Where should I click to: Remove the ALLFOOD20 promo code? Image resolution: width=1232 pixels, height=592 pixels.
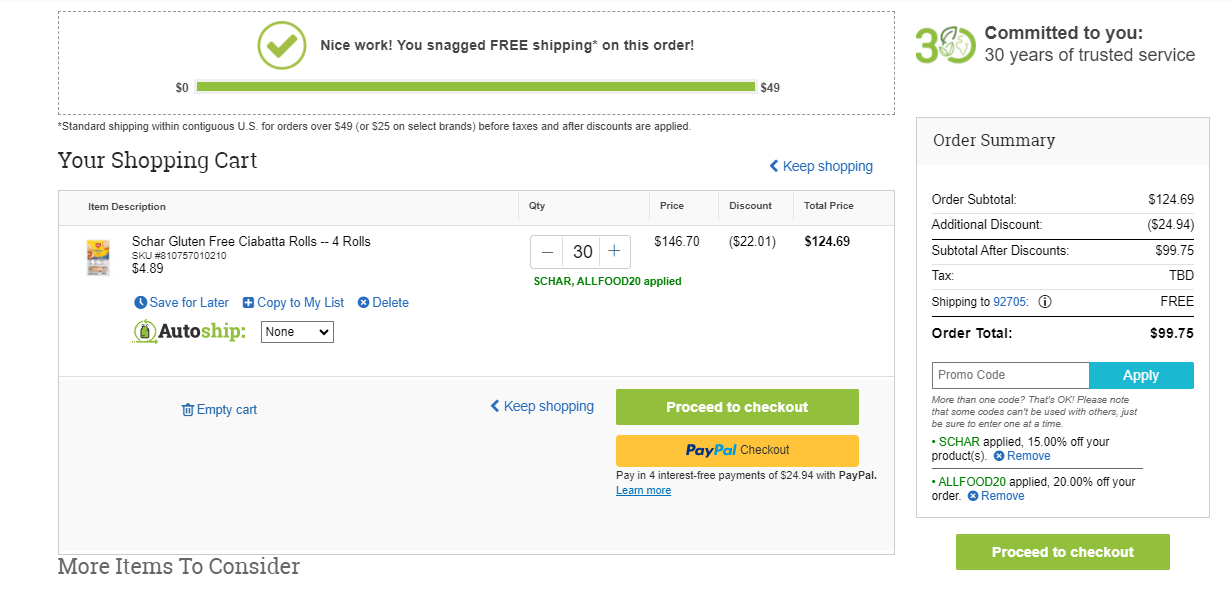[x=995, y=496]
